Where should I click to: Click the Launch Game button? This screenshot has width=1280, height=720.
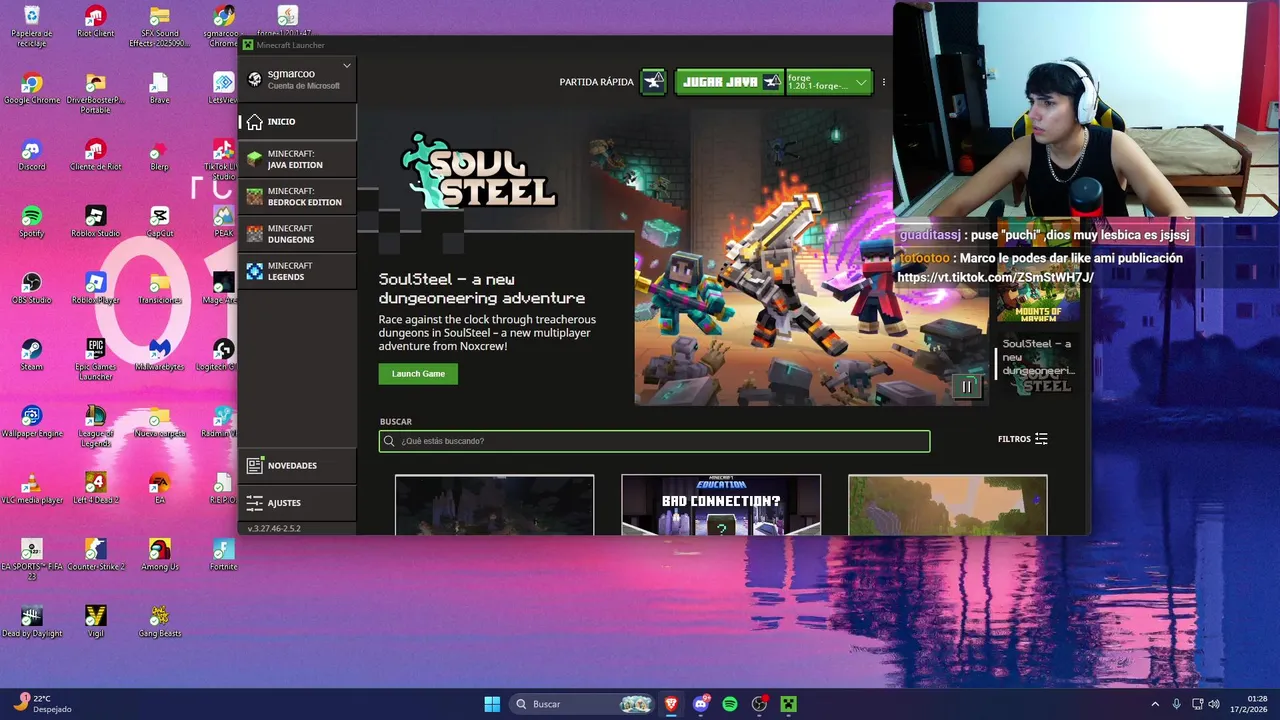[418, 374]
